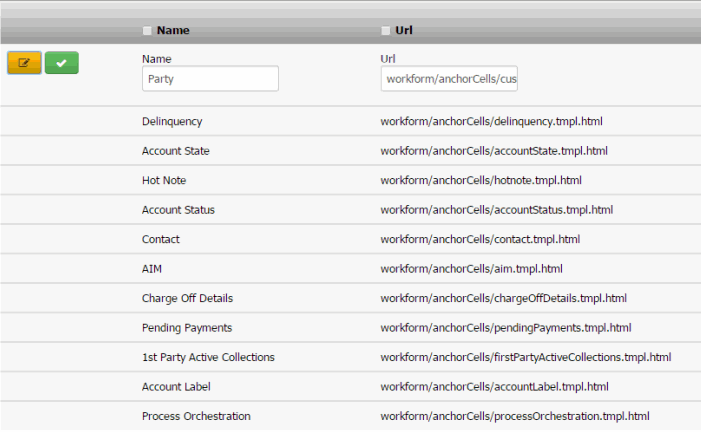Select the Pending Payments row name
The height and width of the screenshot is (432, 701).
click(187, 328)
